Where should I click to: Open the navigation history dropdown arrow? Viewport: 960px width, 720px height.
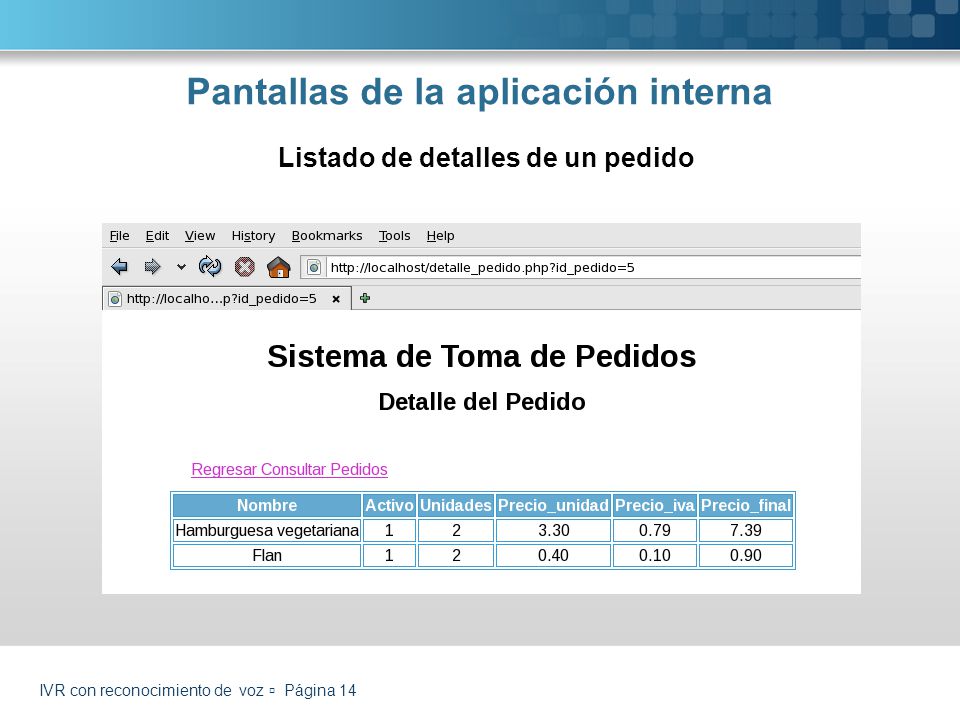pos(181,267)
